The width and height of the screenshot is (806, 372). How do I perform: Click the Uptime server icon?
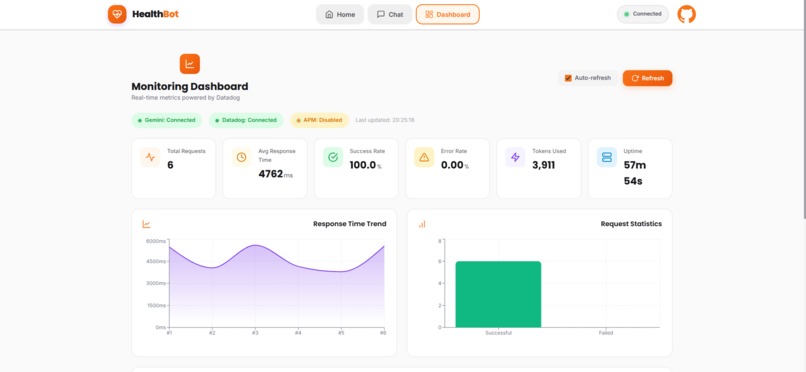(x=607, y=157)
